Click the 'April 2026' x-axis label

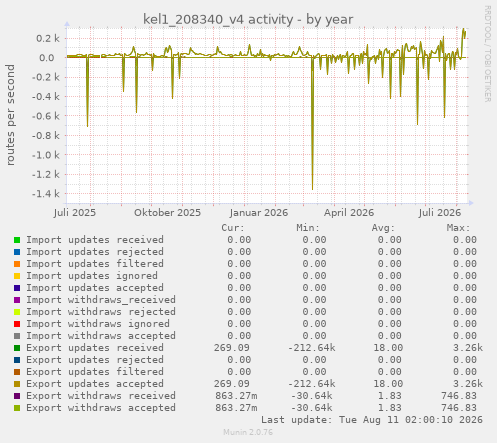coord(349,213)
